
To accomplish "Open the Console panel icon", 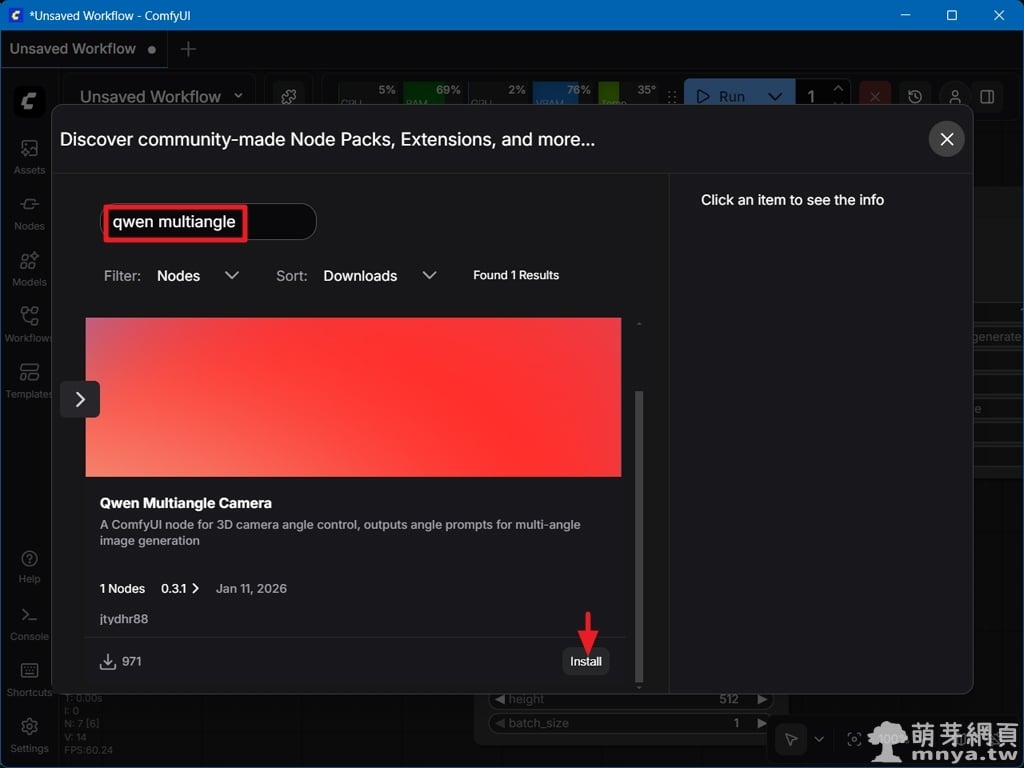I will point(29,622).
